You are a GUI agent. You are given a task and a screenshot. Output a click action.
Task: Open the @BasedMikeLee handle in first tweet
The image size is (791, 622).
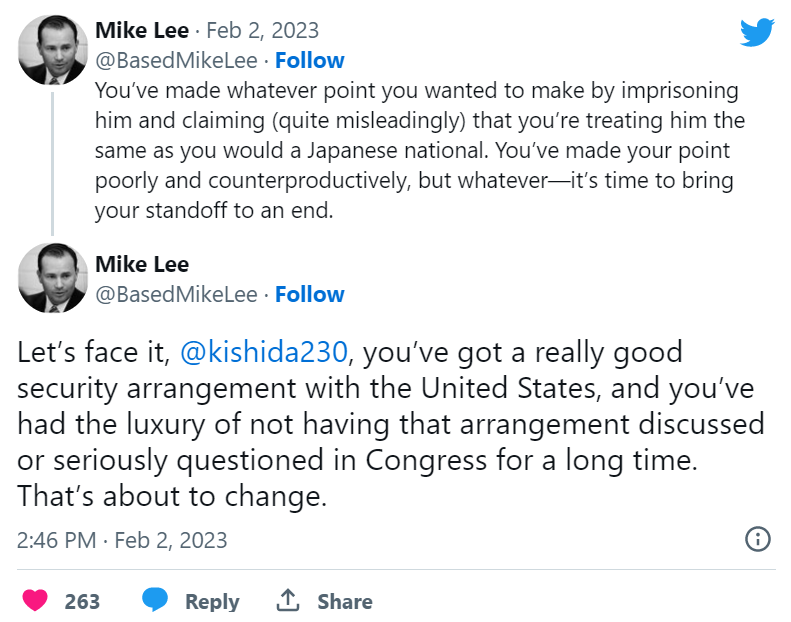[177, 60]
